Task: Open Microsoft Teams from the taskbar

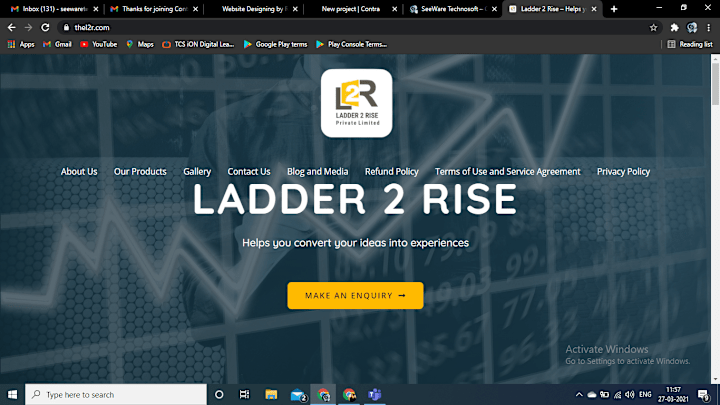Action: coord(375,394)
